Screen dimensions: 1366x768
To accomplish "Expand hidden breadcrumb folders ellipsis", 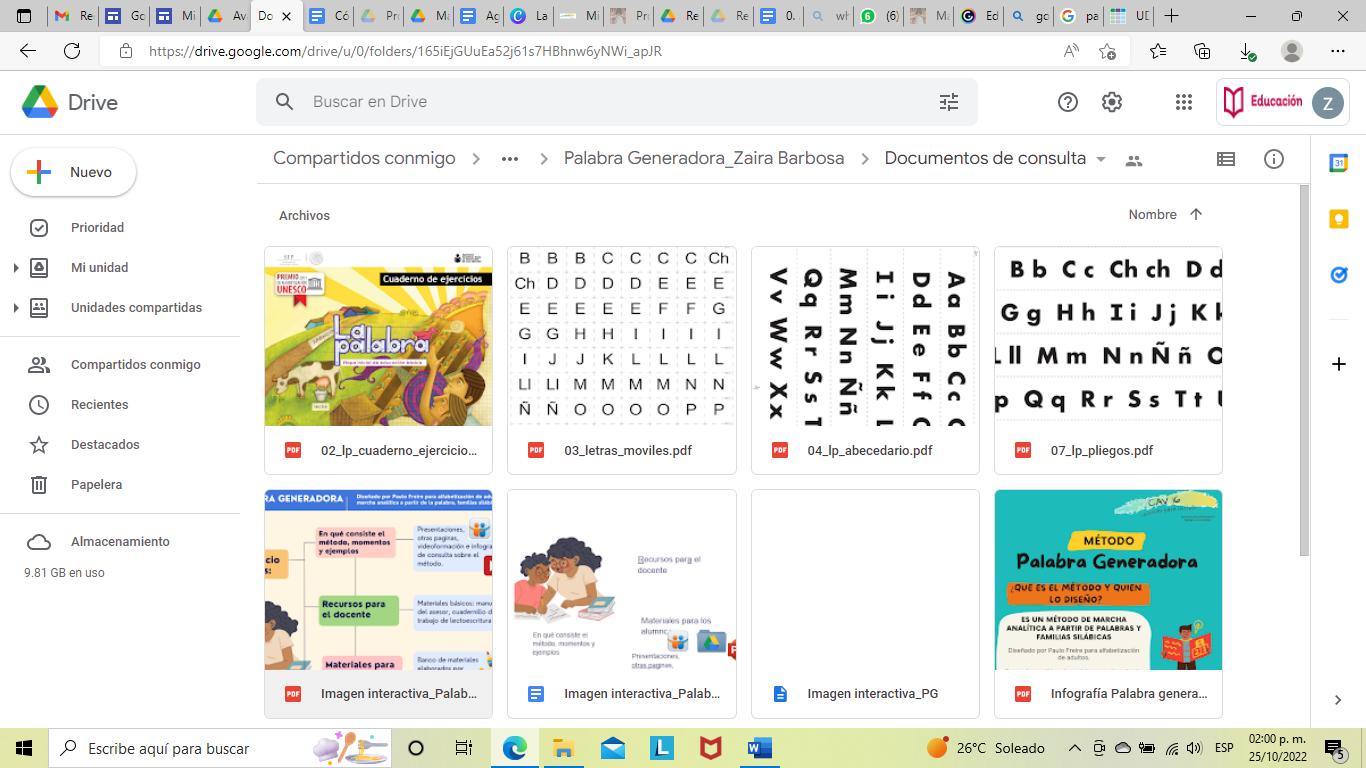I will [510, 159].
